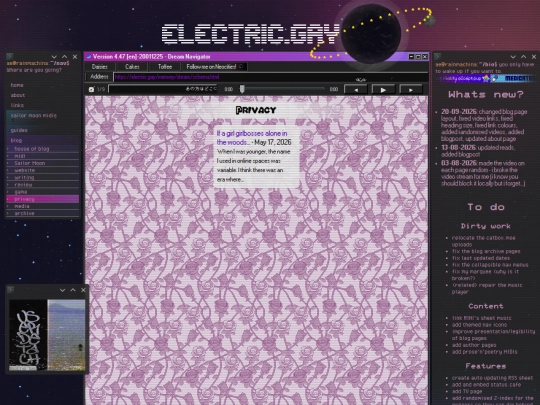The image size is (540, 405).
Task: Expand the archive blog category arrow
Action: click(8, 214)
